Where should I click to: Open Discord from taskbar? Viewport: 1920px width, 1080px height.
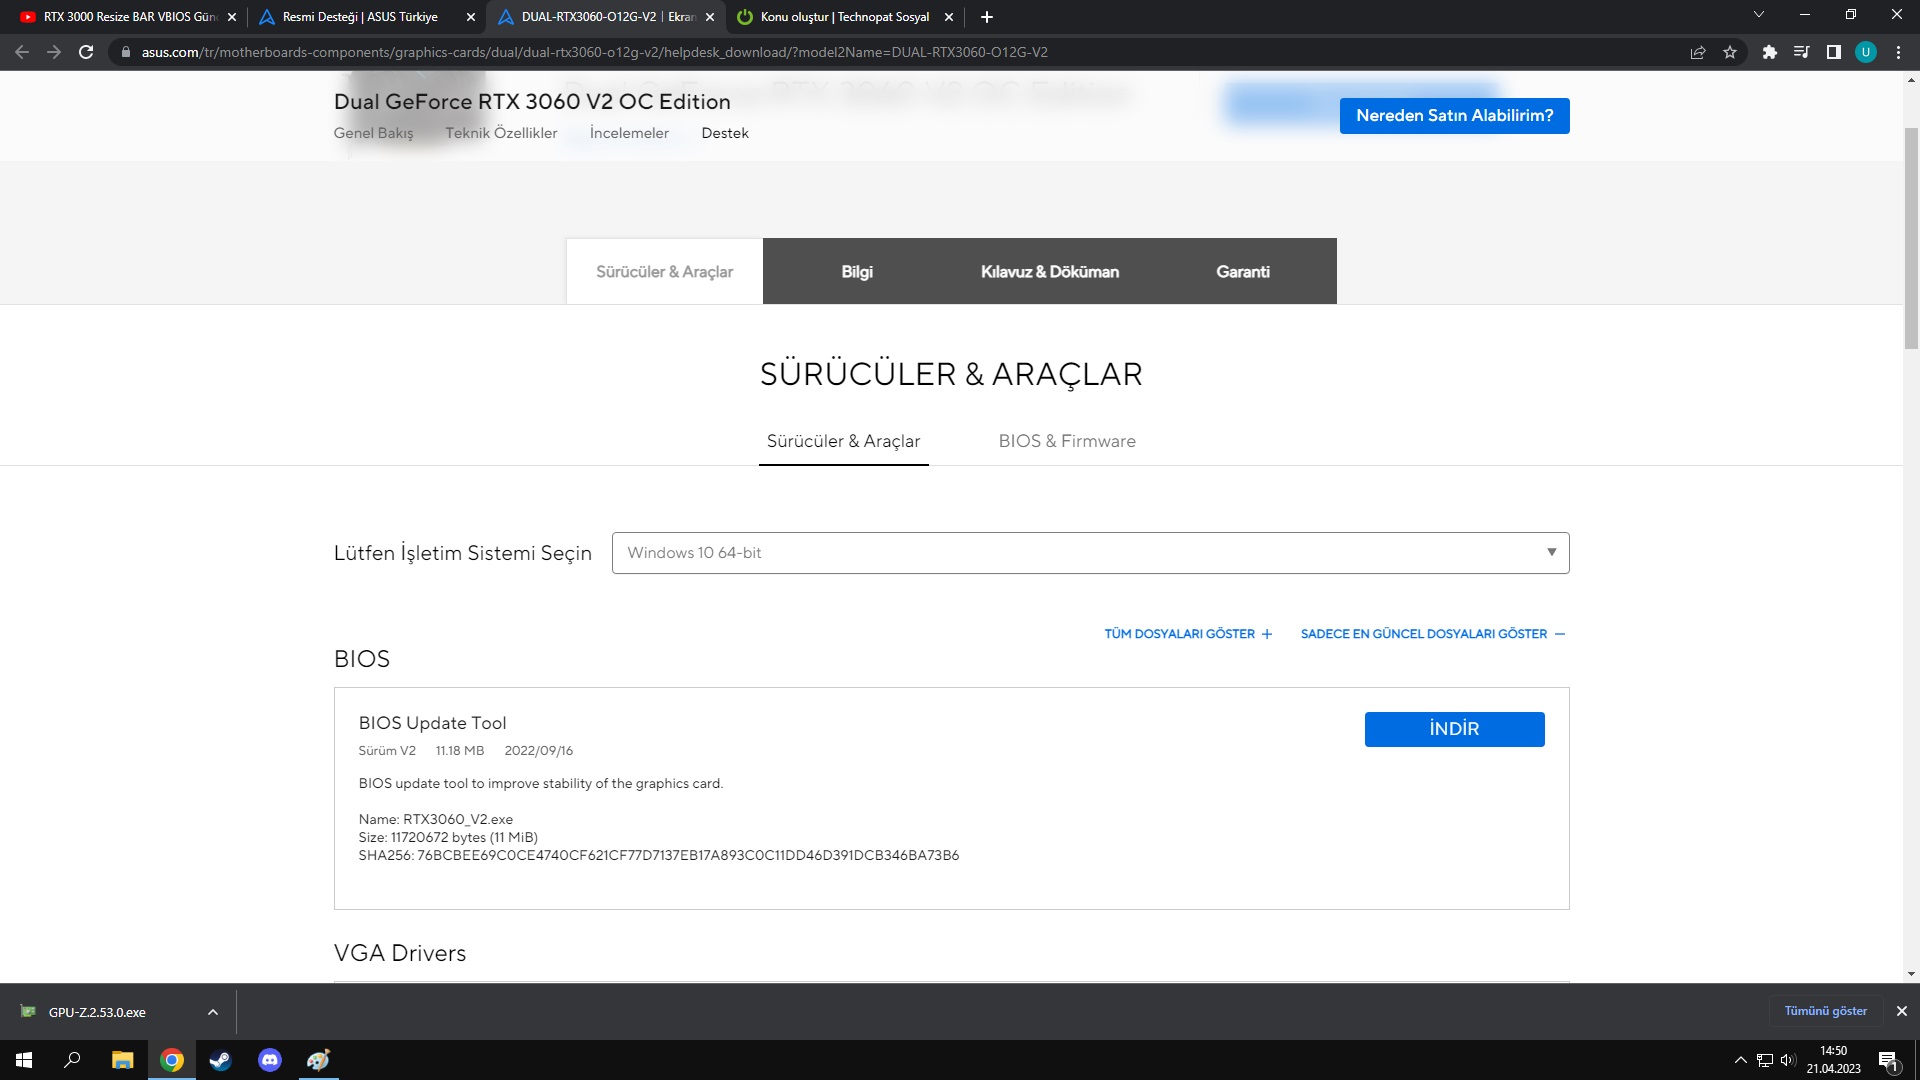[269, 1060]
